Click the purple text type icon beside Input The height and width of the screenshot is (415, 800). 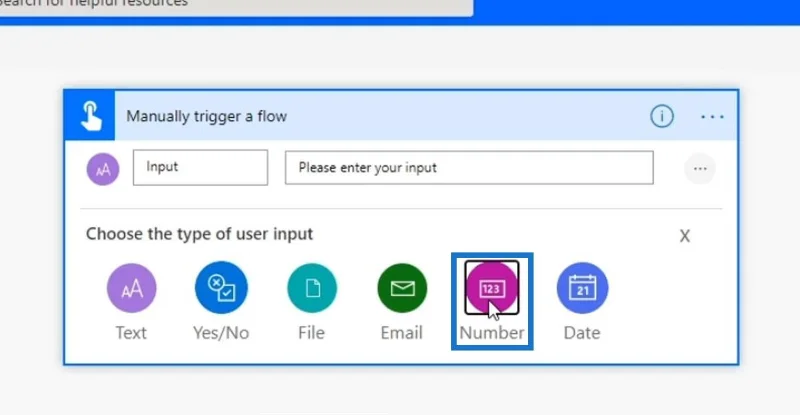click(x=103, y=169)
